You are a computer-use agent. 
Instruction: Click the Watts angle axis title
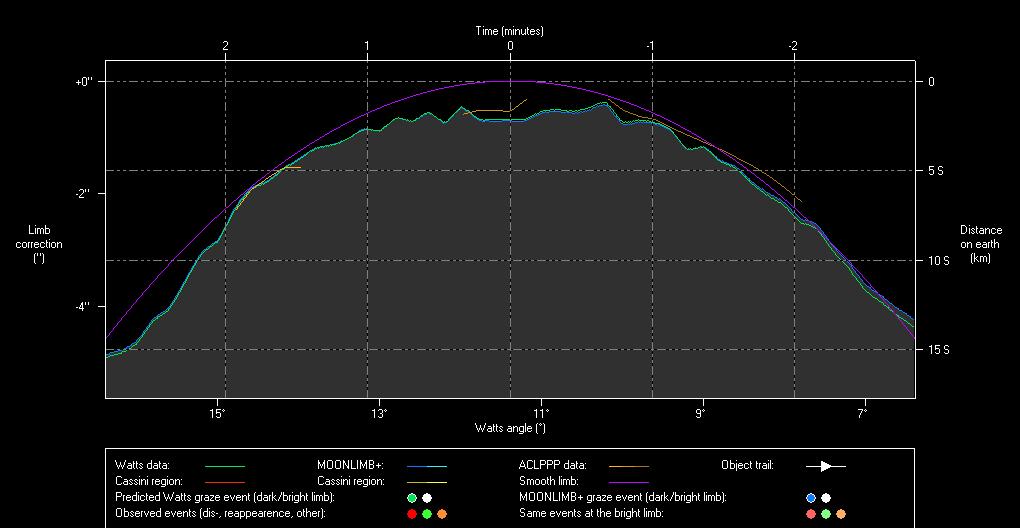(x=510, y=428)
